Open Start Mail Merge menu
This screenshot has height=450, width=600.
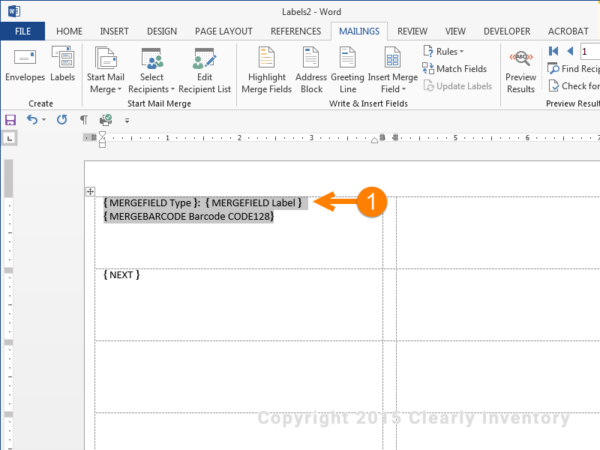click(106, 70)
